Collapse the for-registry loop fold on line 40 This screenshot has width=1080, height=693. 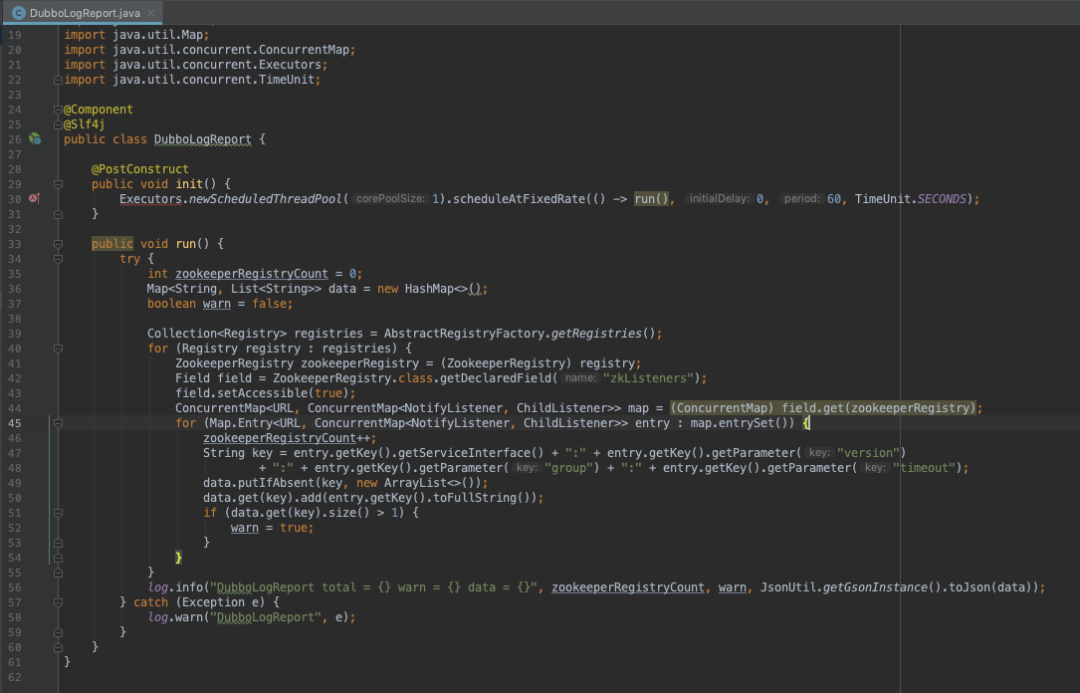point(59,349)
